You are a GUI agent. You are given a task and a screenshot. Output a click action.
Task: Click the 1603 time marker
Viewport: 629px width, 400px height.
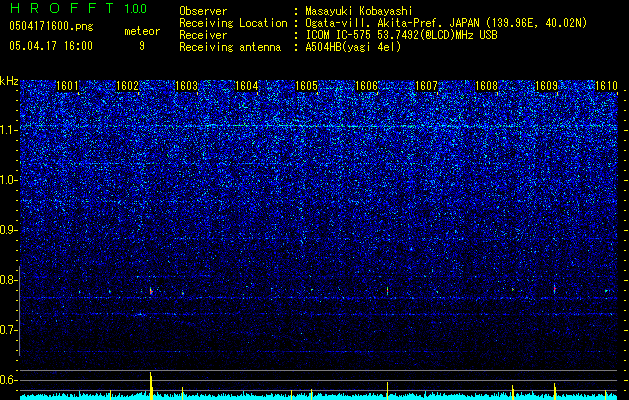[x=187, y=86]
